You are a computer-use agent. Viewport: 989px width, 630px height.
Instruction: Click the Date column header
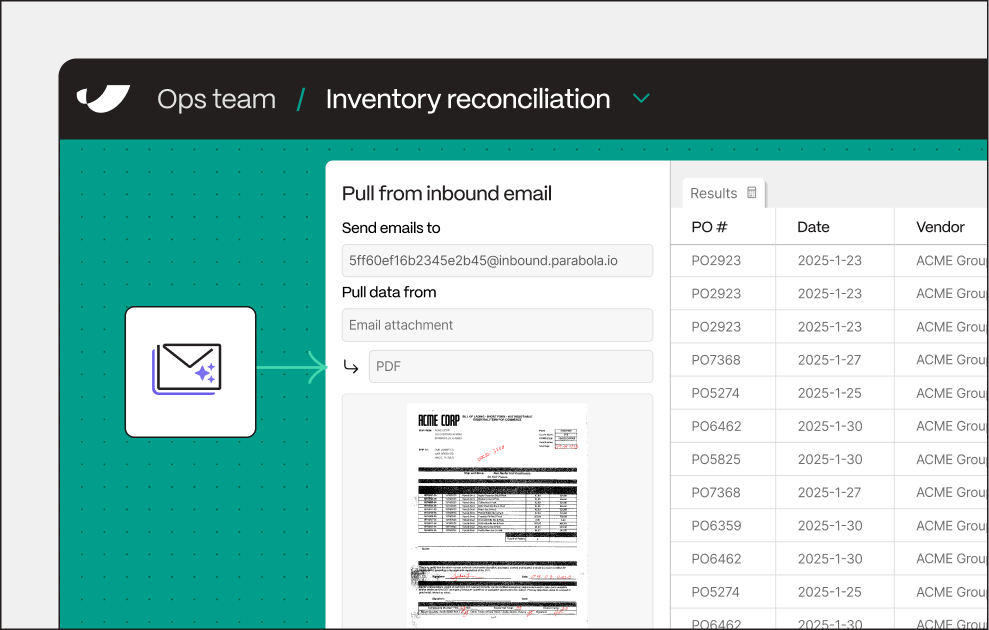834,226
